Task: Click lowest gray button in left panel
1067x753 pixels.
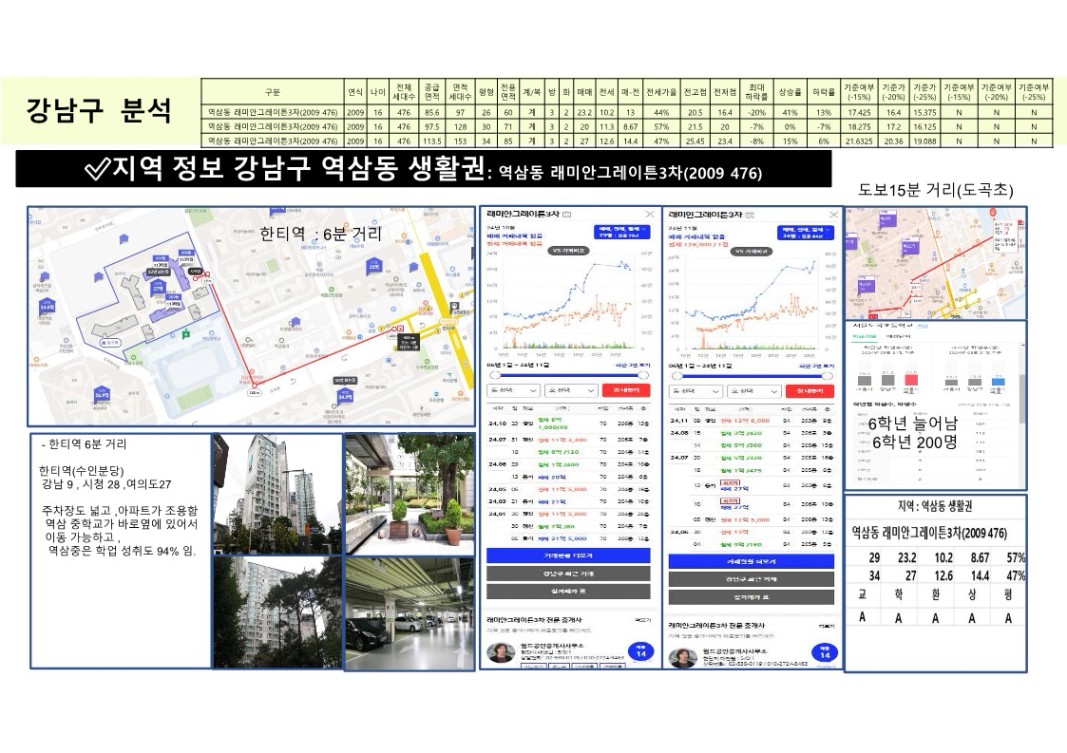Action: pos(568,592)
